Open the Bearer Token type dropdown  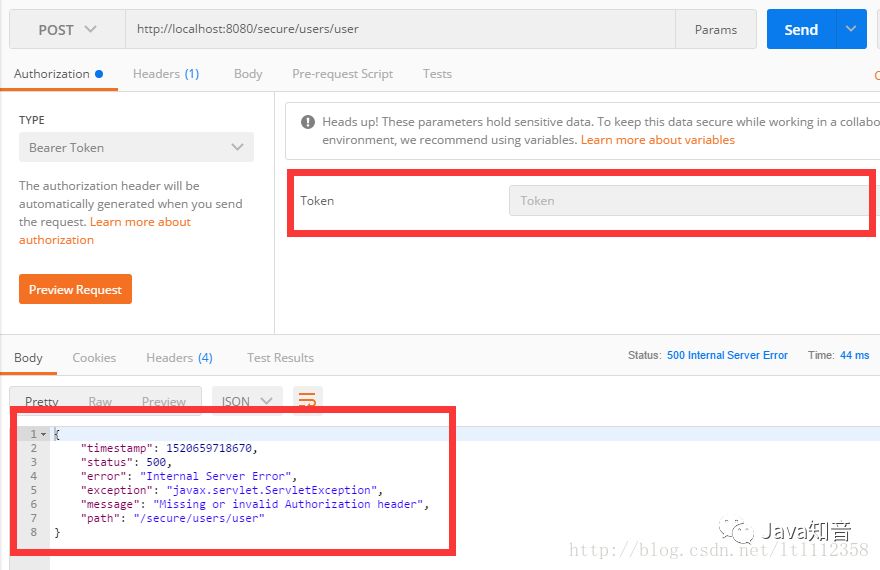click(x=136, y=148)
